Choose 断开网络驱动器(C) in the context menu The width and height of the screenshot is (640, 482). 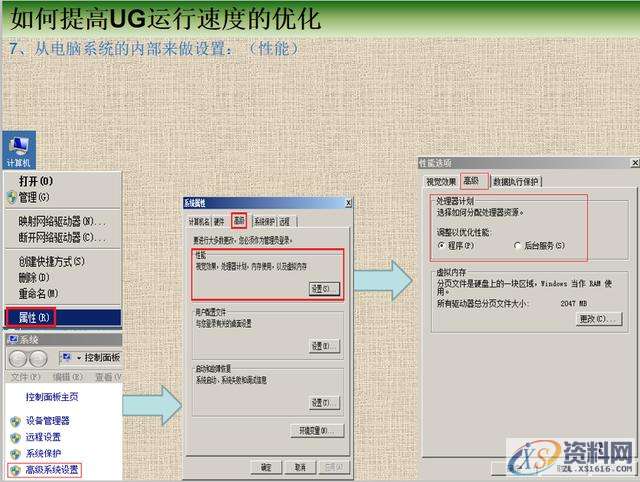pyautogui.click(x=63, y=237)
